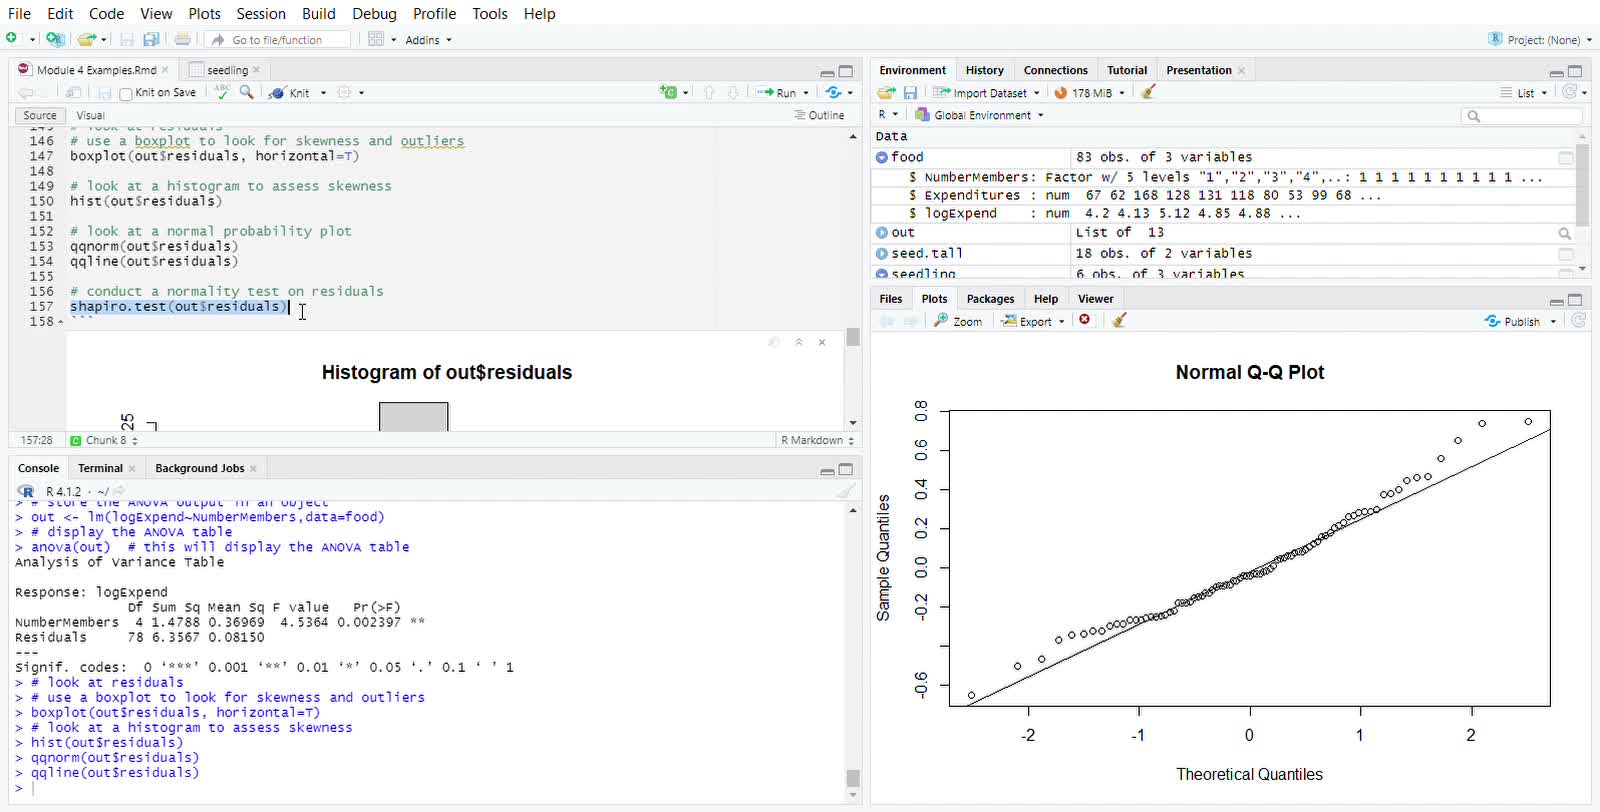Open the Export plot dropdown

tap(1034, 321)
